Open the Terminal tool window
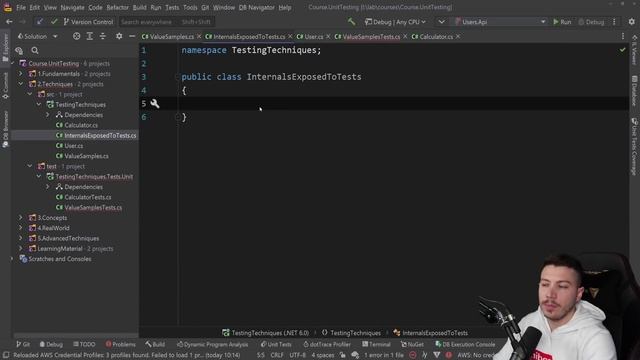640x360 pixels. tap(376, 344)
